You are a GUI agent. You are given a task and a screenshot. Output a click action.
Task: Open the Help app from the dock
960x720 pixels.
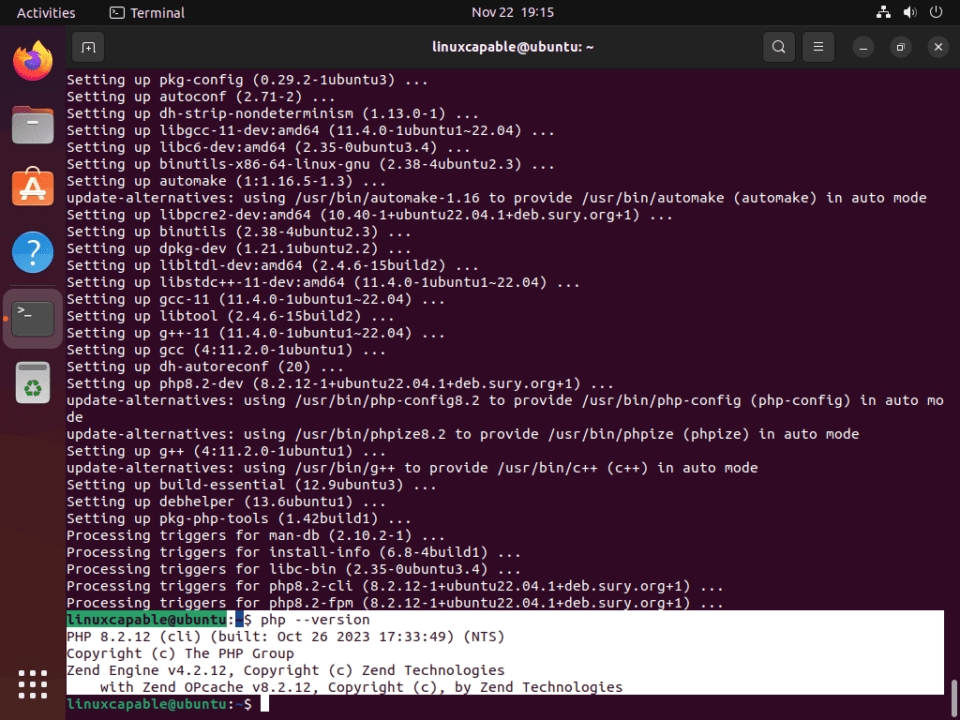click(32, 253)
